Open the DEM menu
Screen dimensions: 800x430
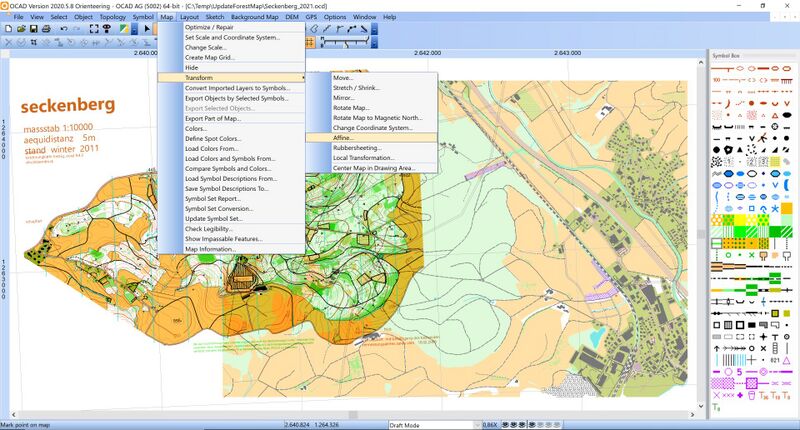point(292,17)
